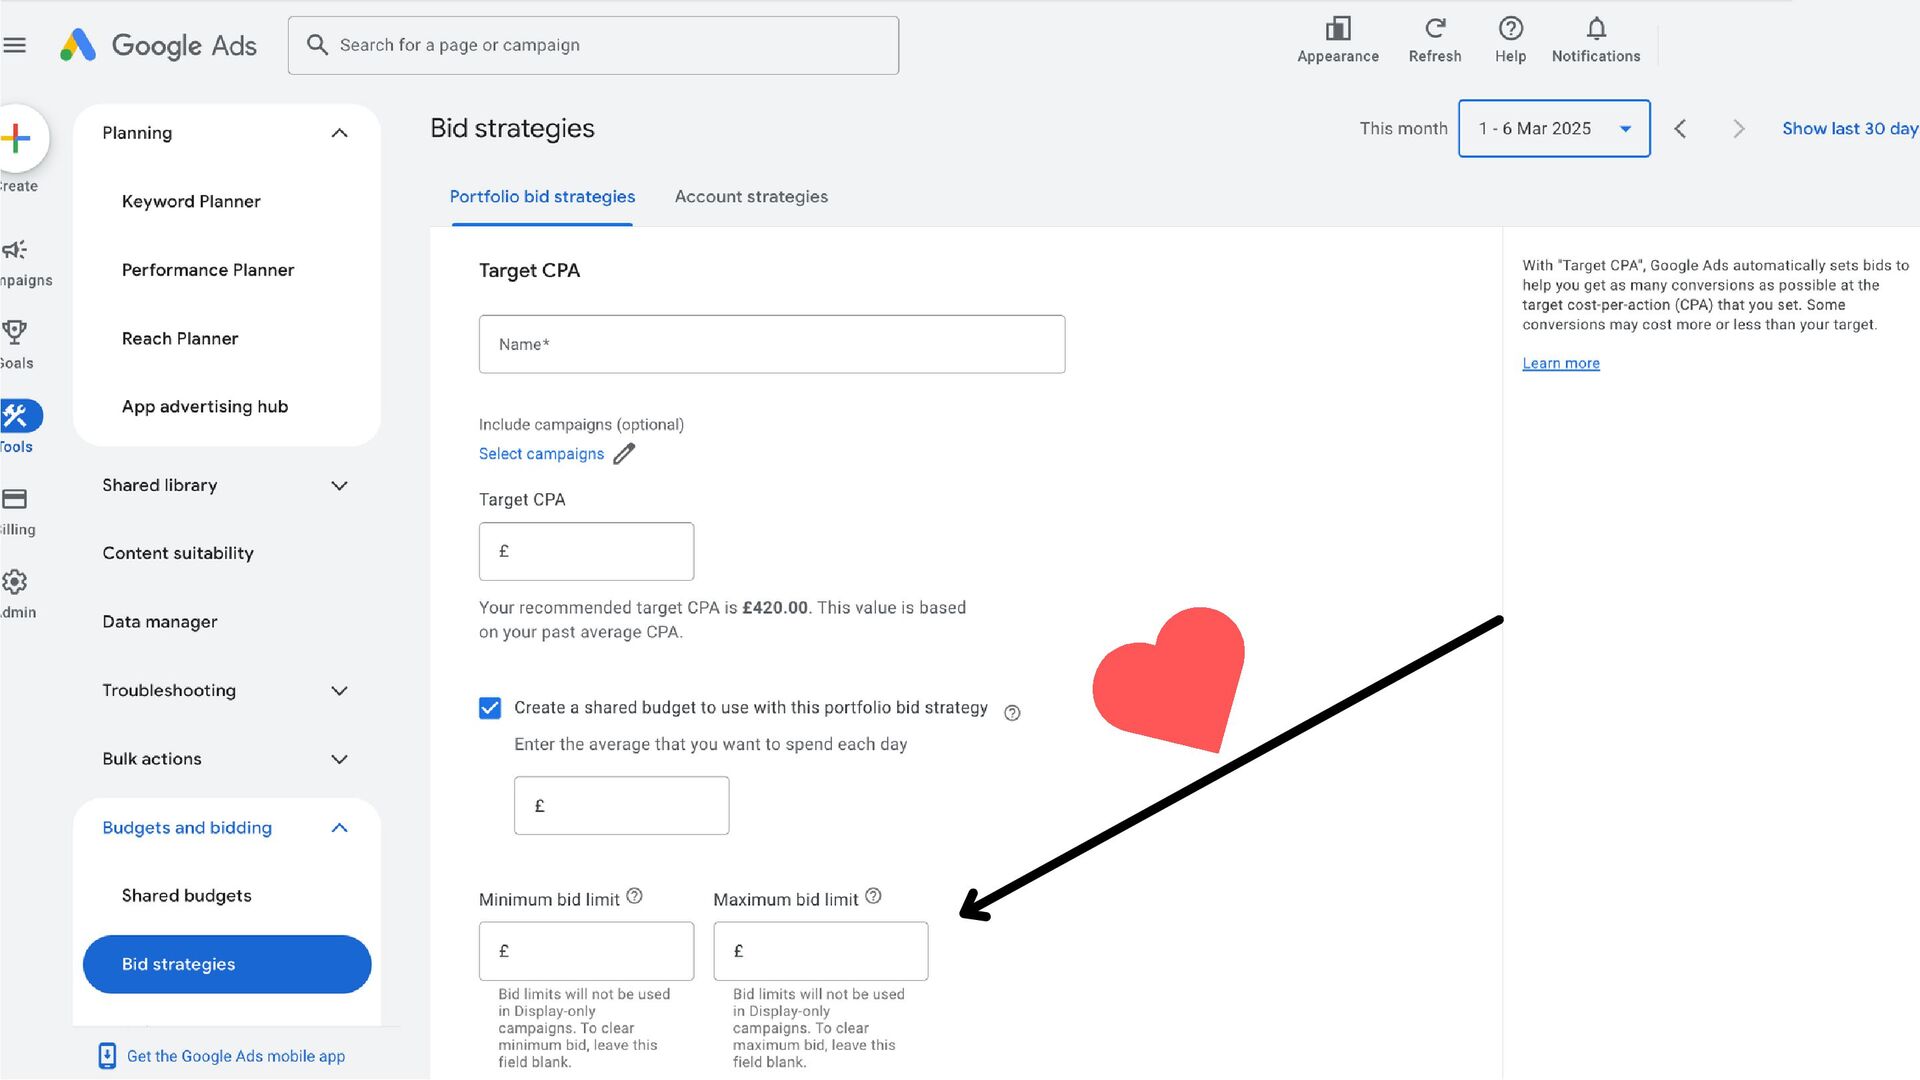Open Keyword Planner from the sidebar
Image resolution: width=1920 pixels, height=1080 pixels.
click(x=191, y=201)
